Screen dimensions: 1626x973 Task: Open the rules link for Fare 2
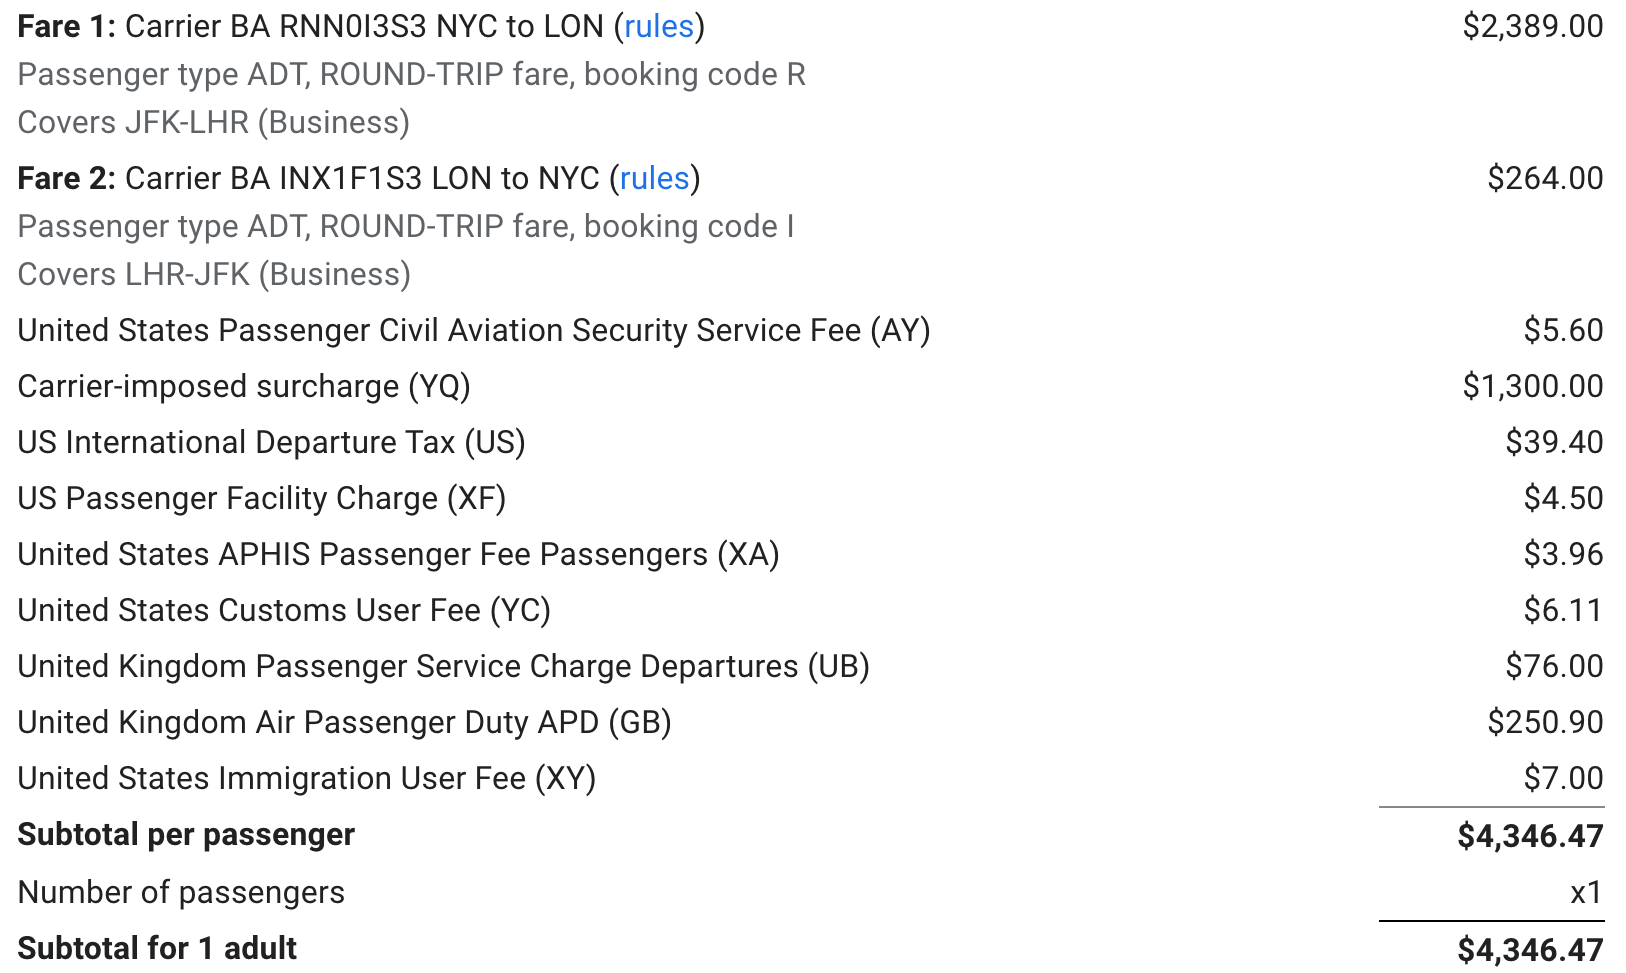[x=655, y=178]
